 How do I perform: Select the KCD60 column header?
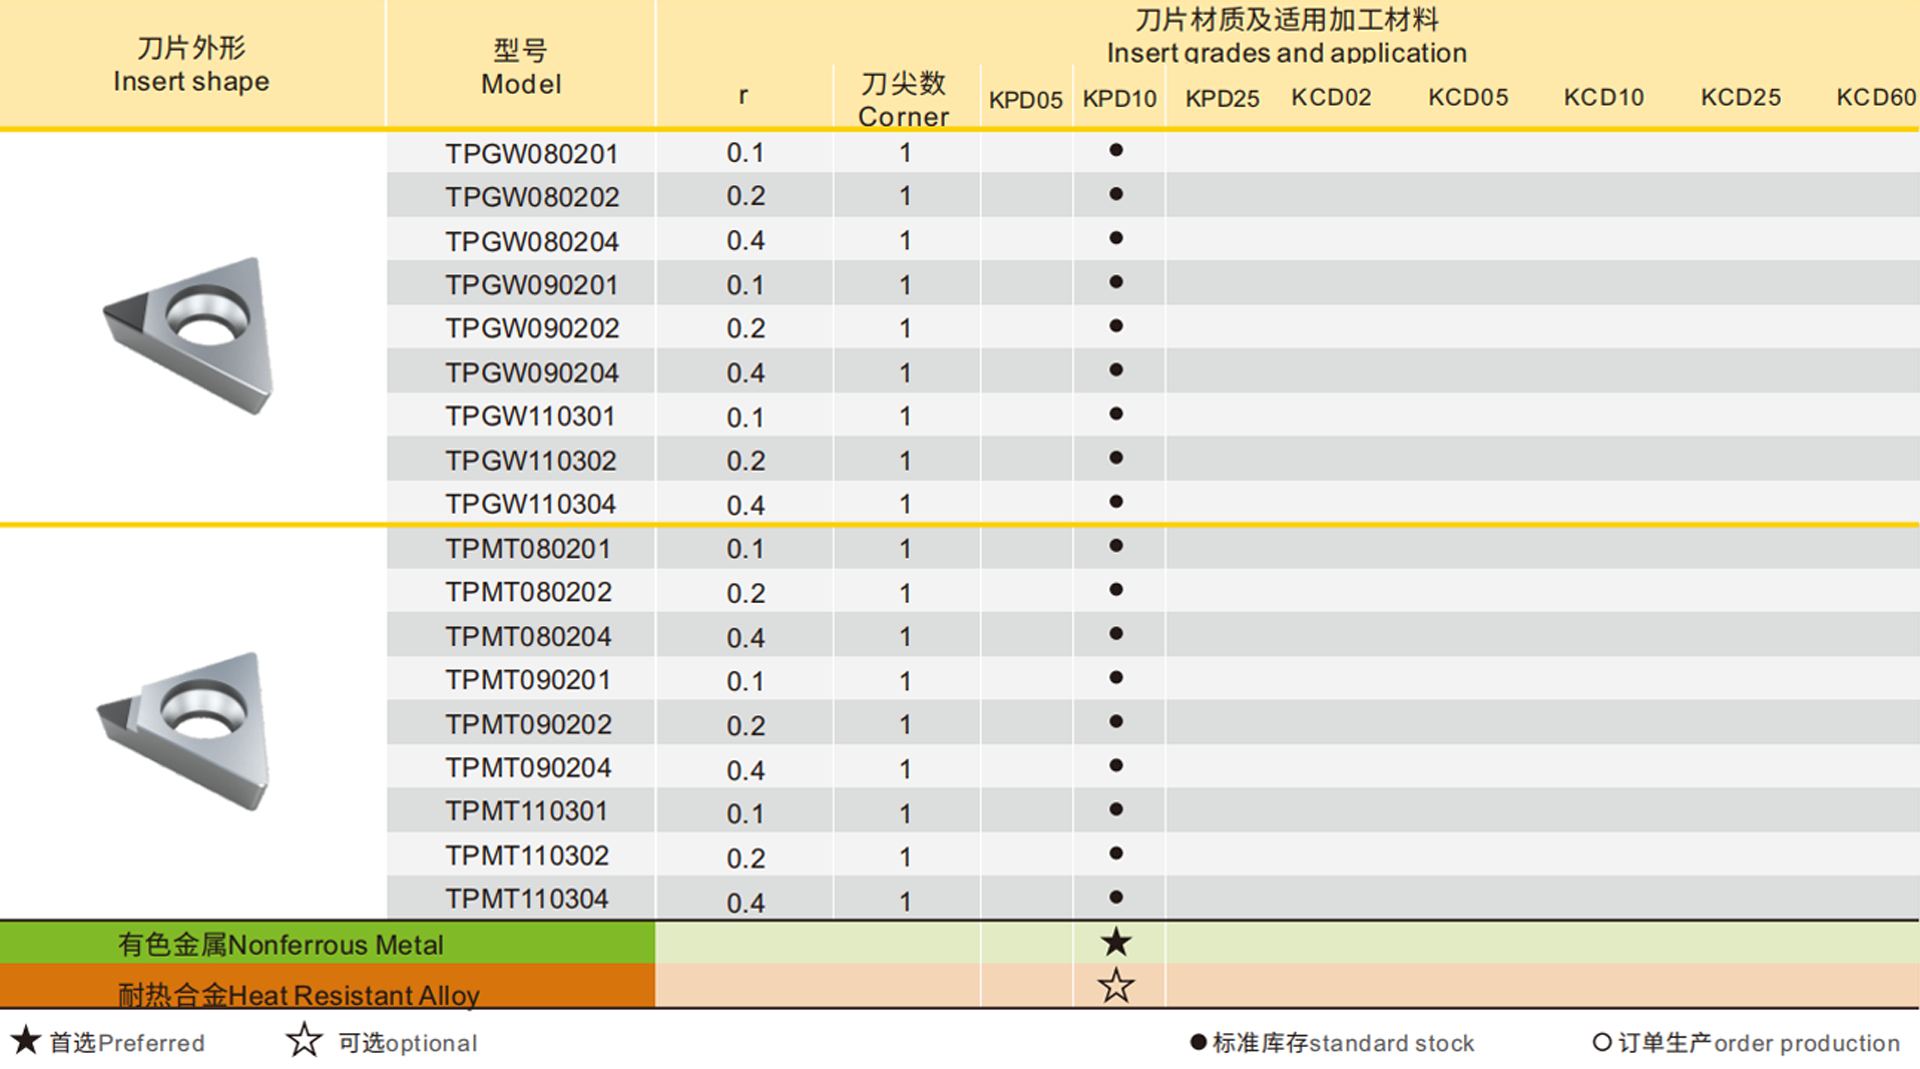[x=1875, y=97]
